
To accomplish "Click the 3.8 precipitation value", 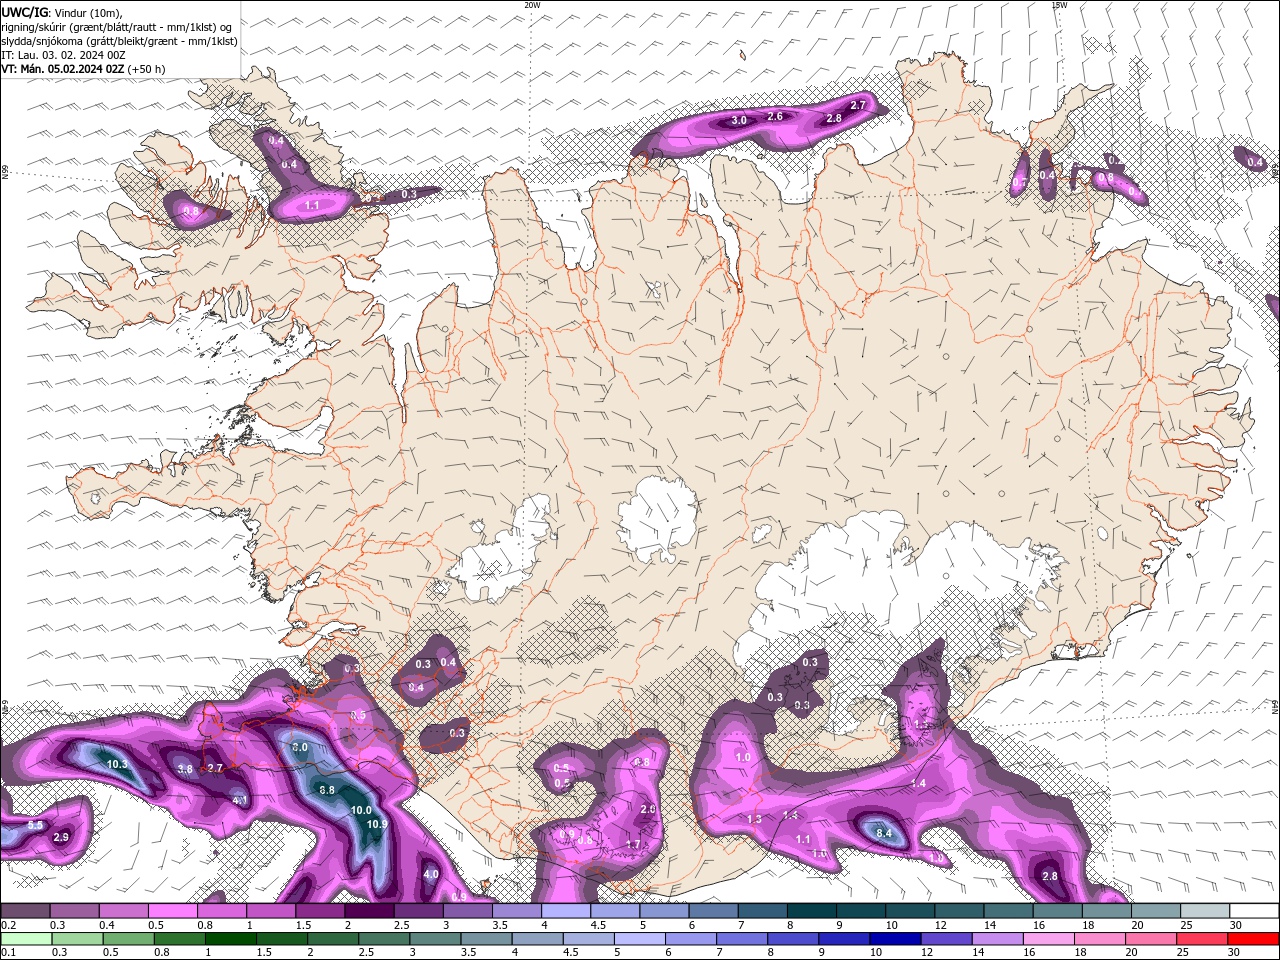I will point(185,769).
